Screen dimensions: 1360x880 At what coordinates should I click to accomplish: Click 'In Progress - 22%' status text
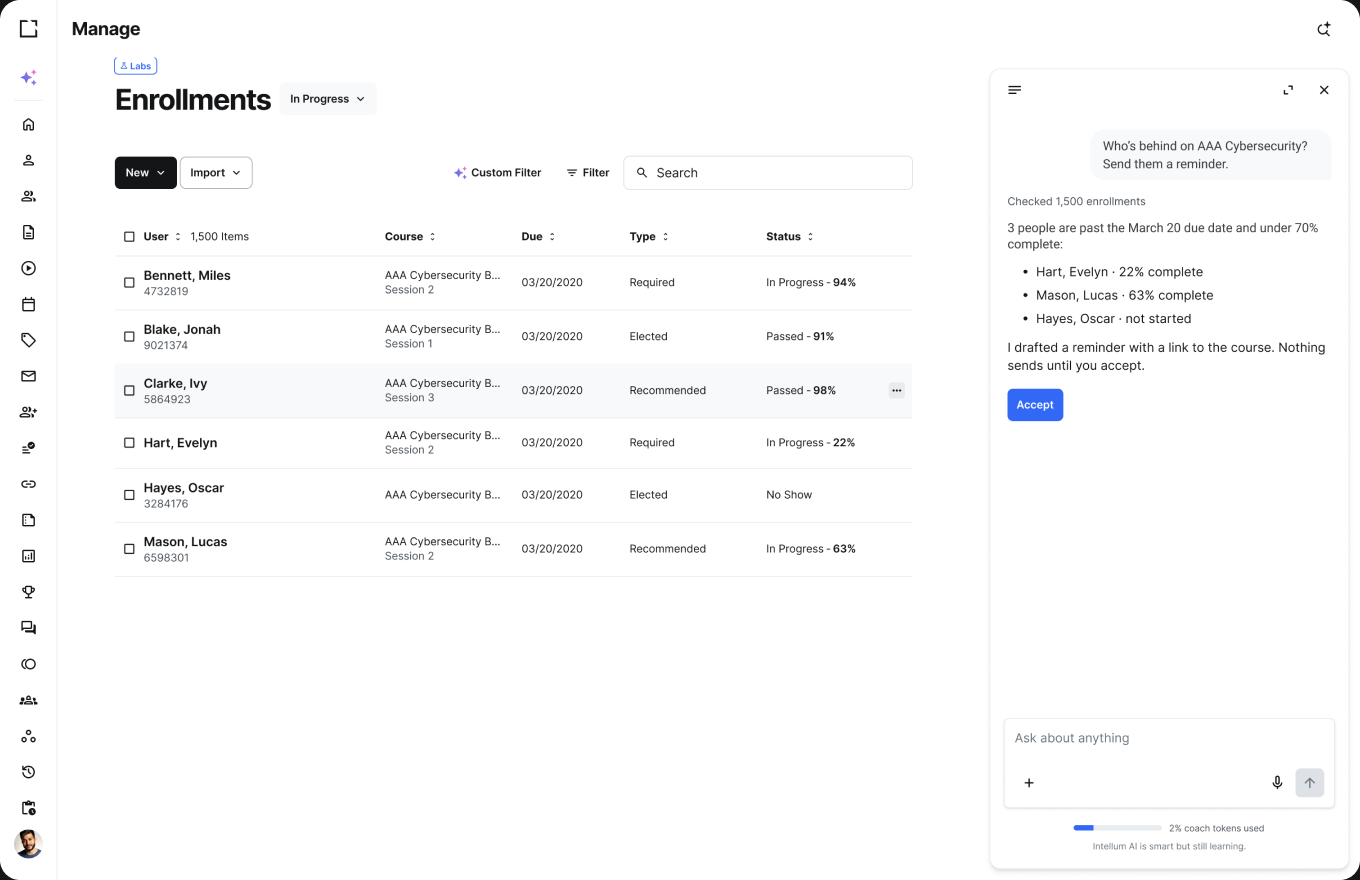(x=810, y=443)
